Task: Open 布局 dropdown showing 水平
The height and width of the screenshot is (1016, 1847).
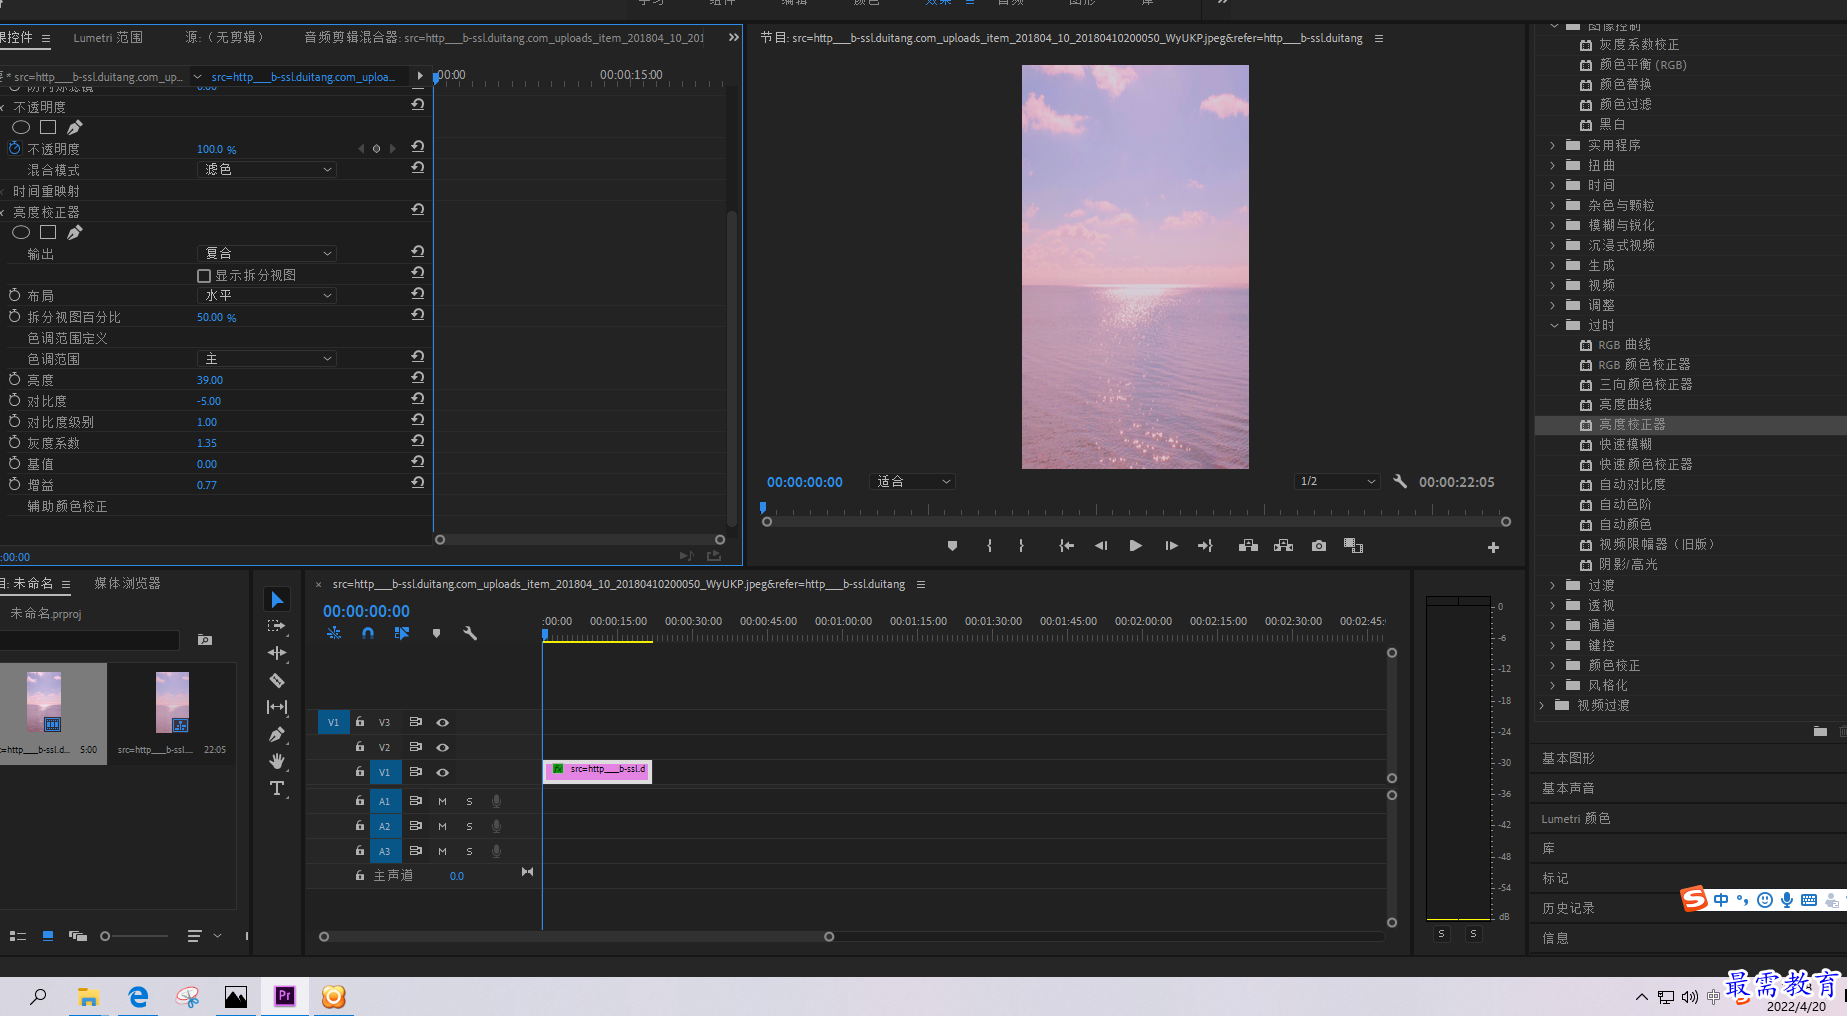Action: point(266,295)
